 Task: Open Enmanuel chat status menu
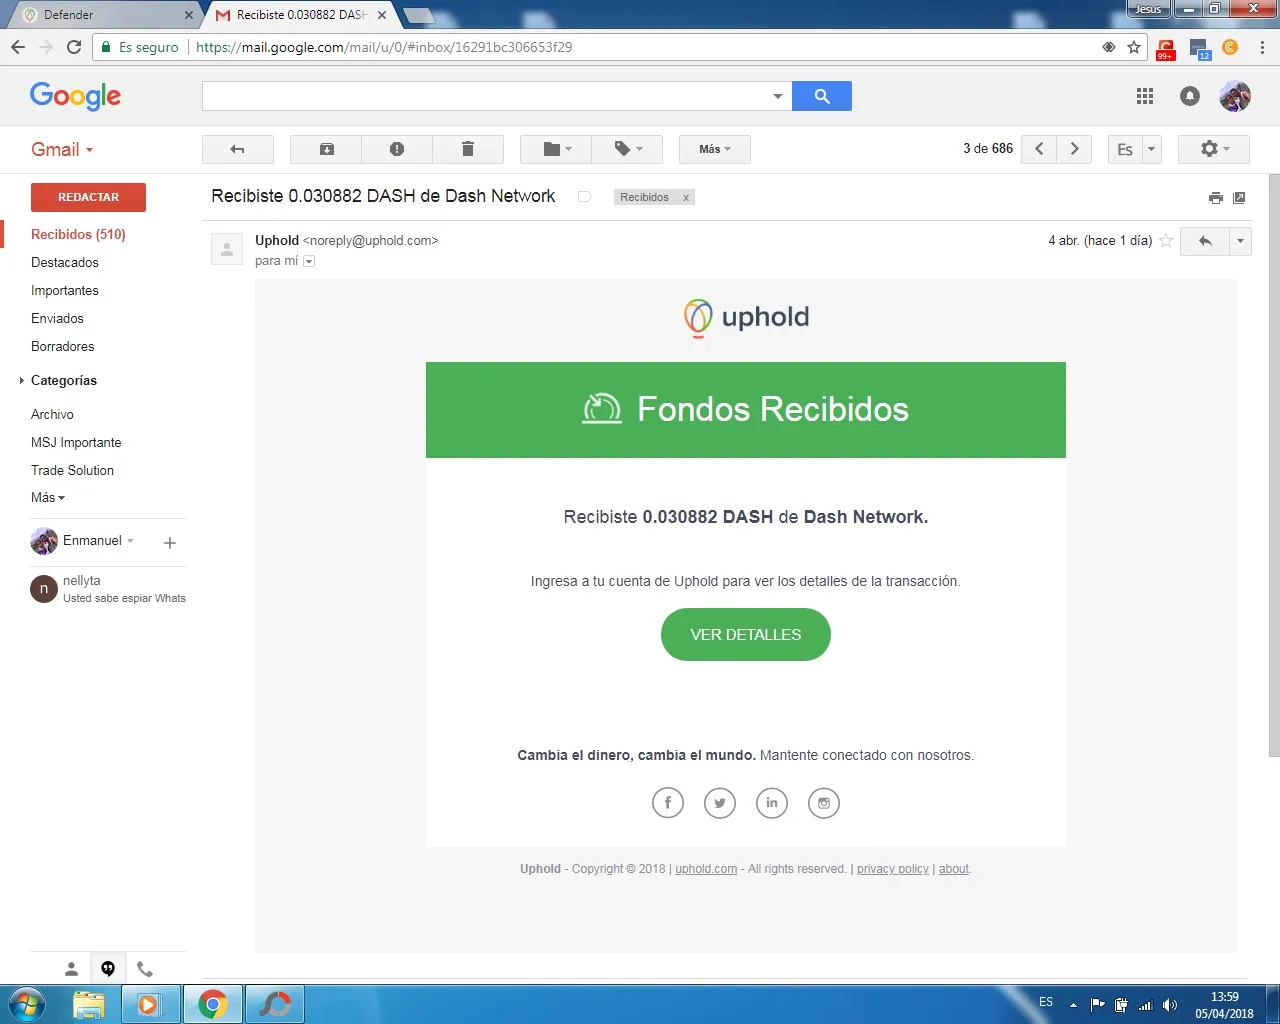(98, 541)
